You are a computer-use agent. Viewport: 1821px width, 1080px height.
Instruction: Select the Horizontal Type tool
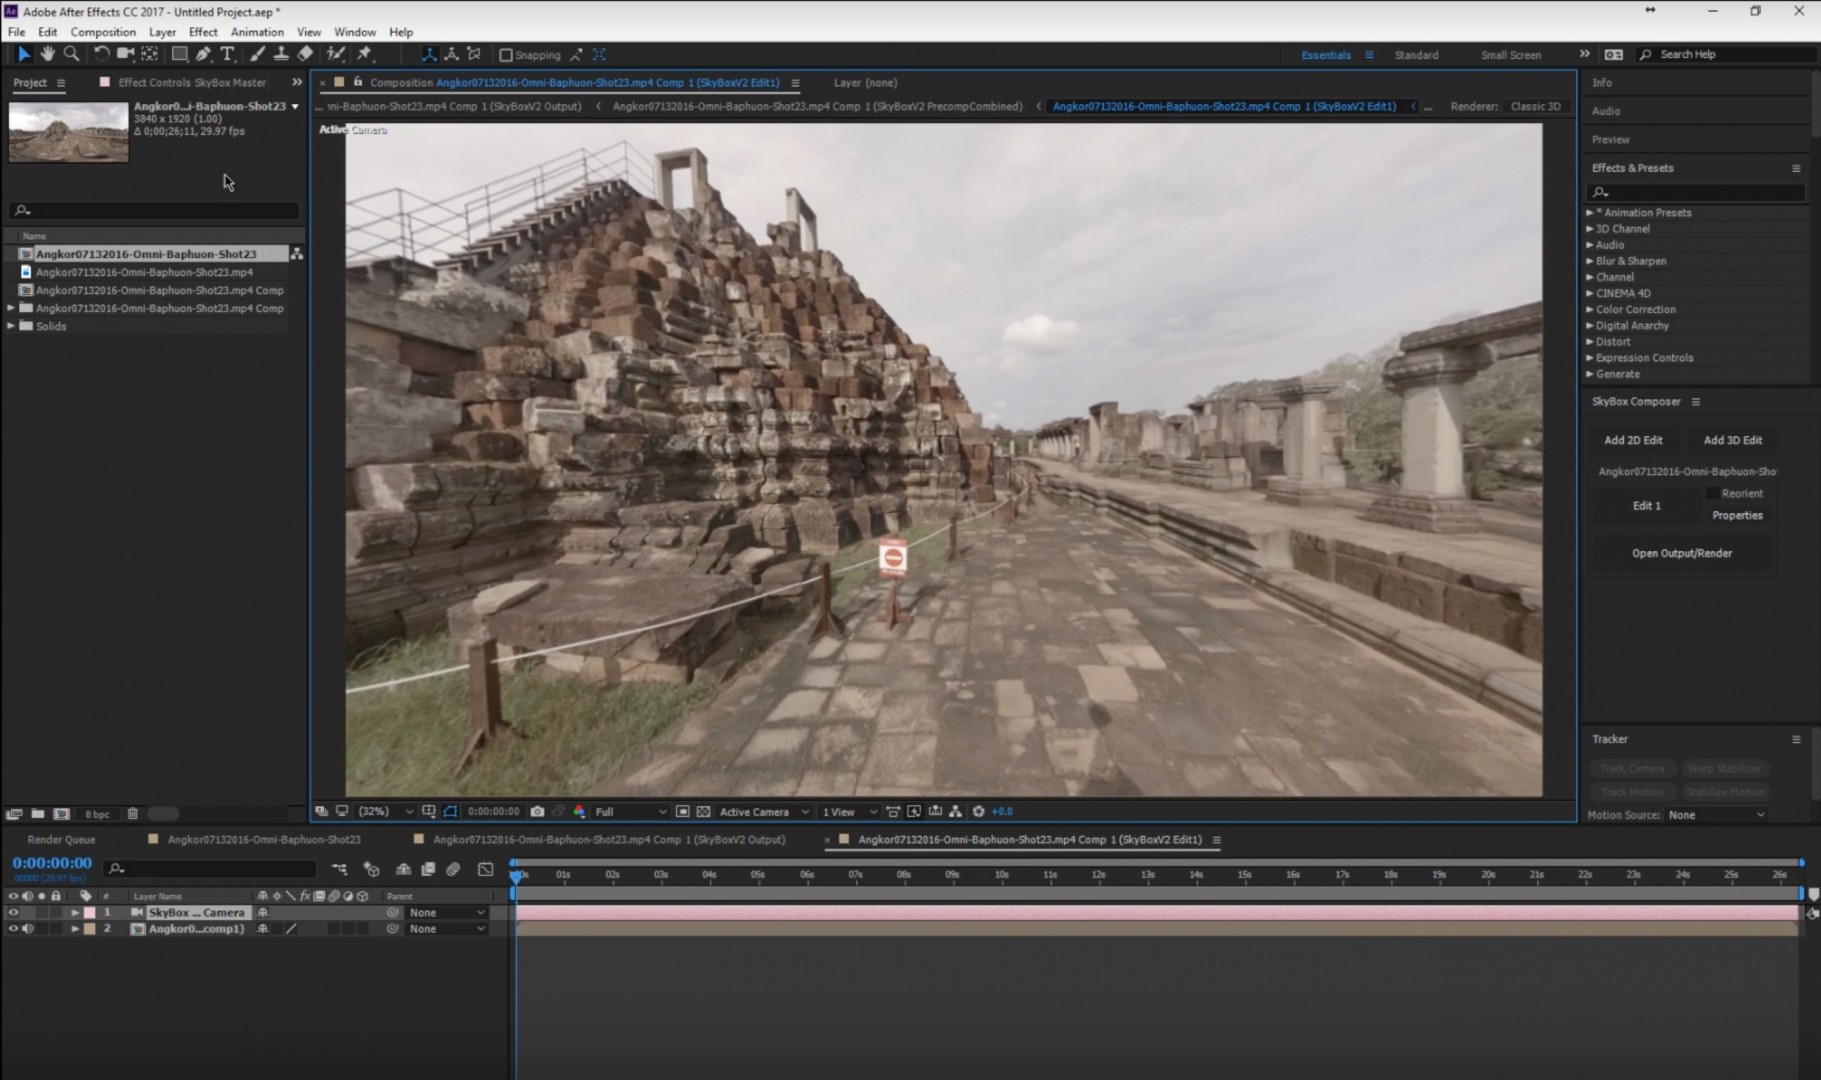pos(228,54)
